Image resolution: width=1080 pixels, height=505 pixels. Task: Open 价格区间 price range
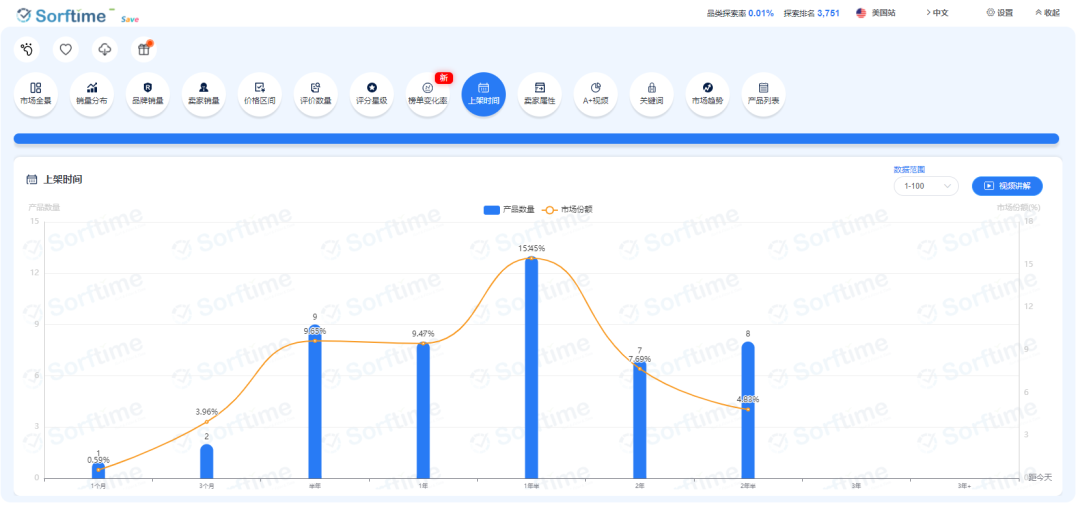coord(260,94)
